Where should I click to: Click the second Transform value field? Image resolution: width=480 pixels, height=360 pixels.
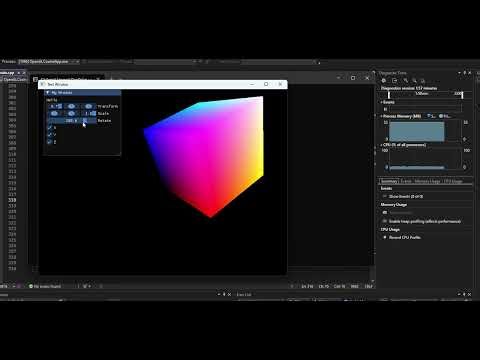point(71,106)
